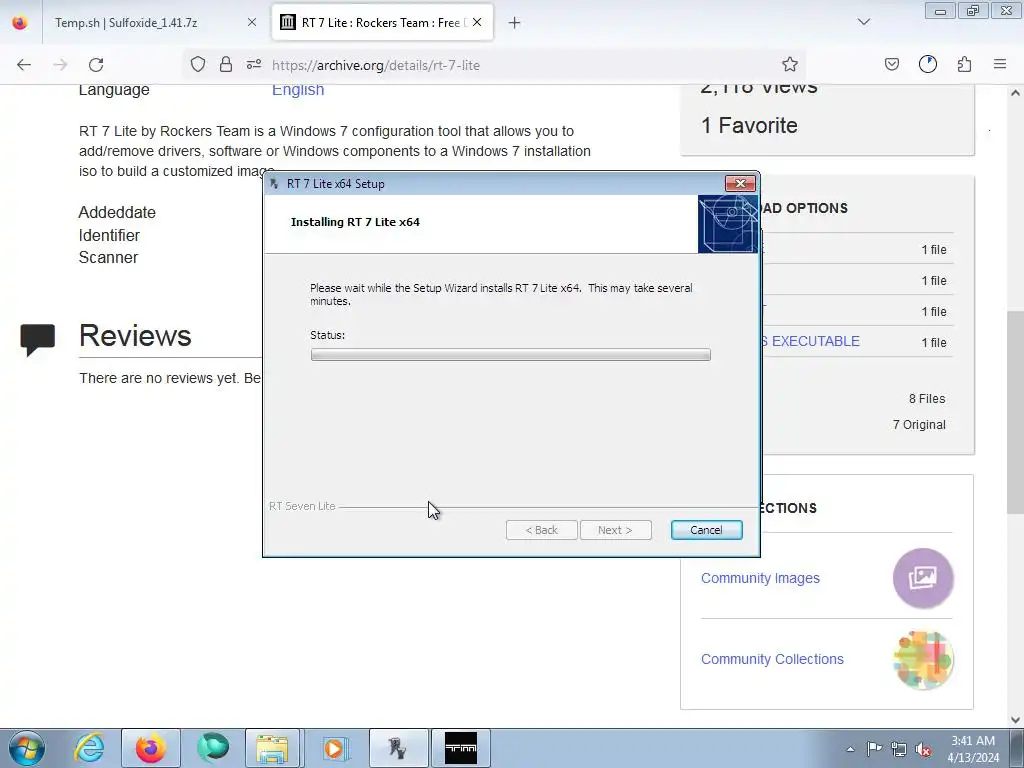1024x768 pixels.
Task: Open site permissions icon in address bar
Action: (x=254, y=64)
